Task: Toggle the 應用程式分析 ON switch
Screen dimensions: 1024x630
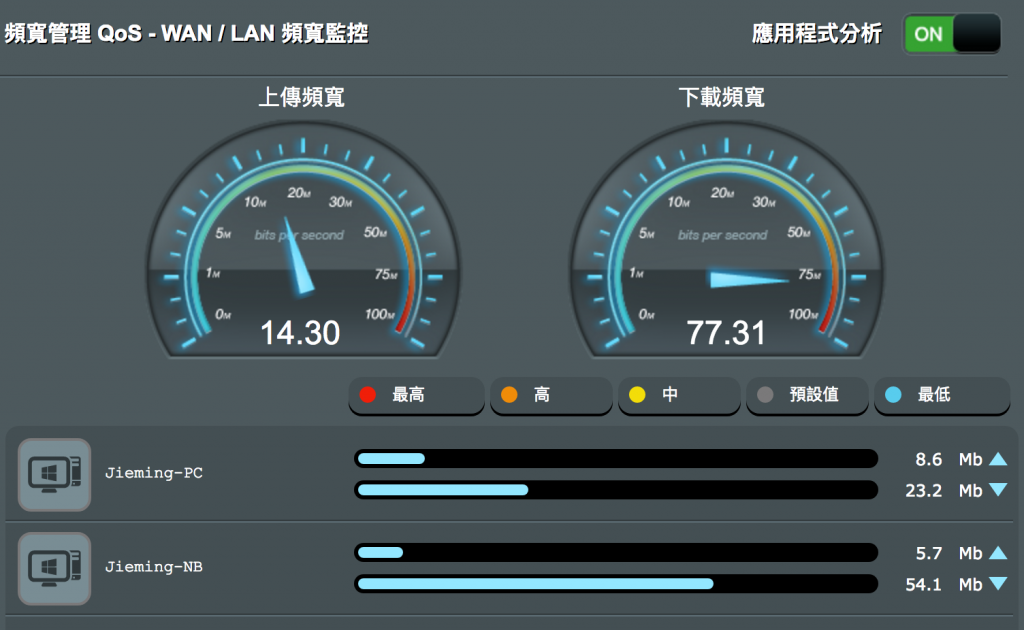Action: coord(952,33)
